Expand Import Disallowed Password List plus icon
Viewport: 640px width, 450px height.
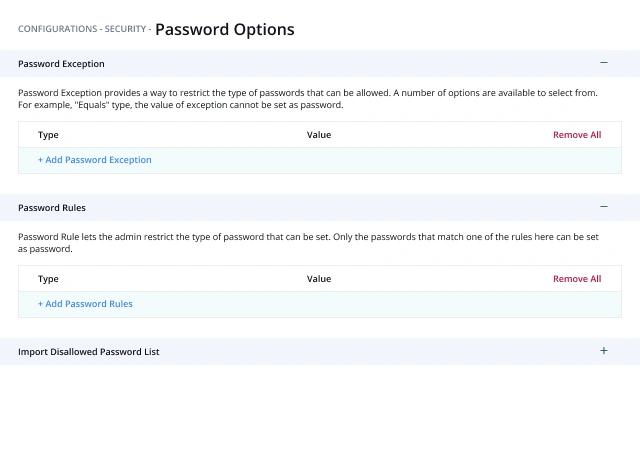coord(603,351)
